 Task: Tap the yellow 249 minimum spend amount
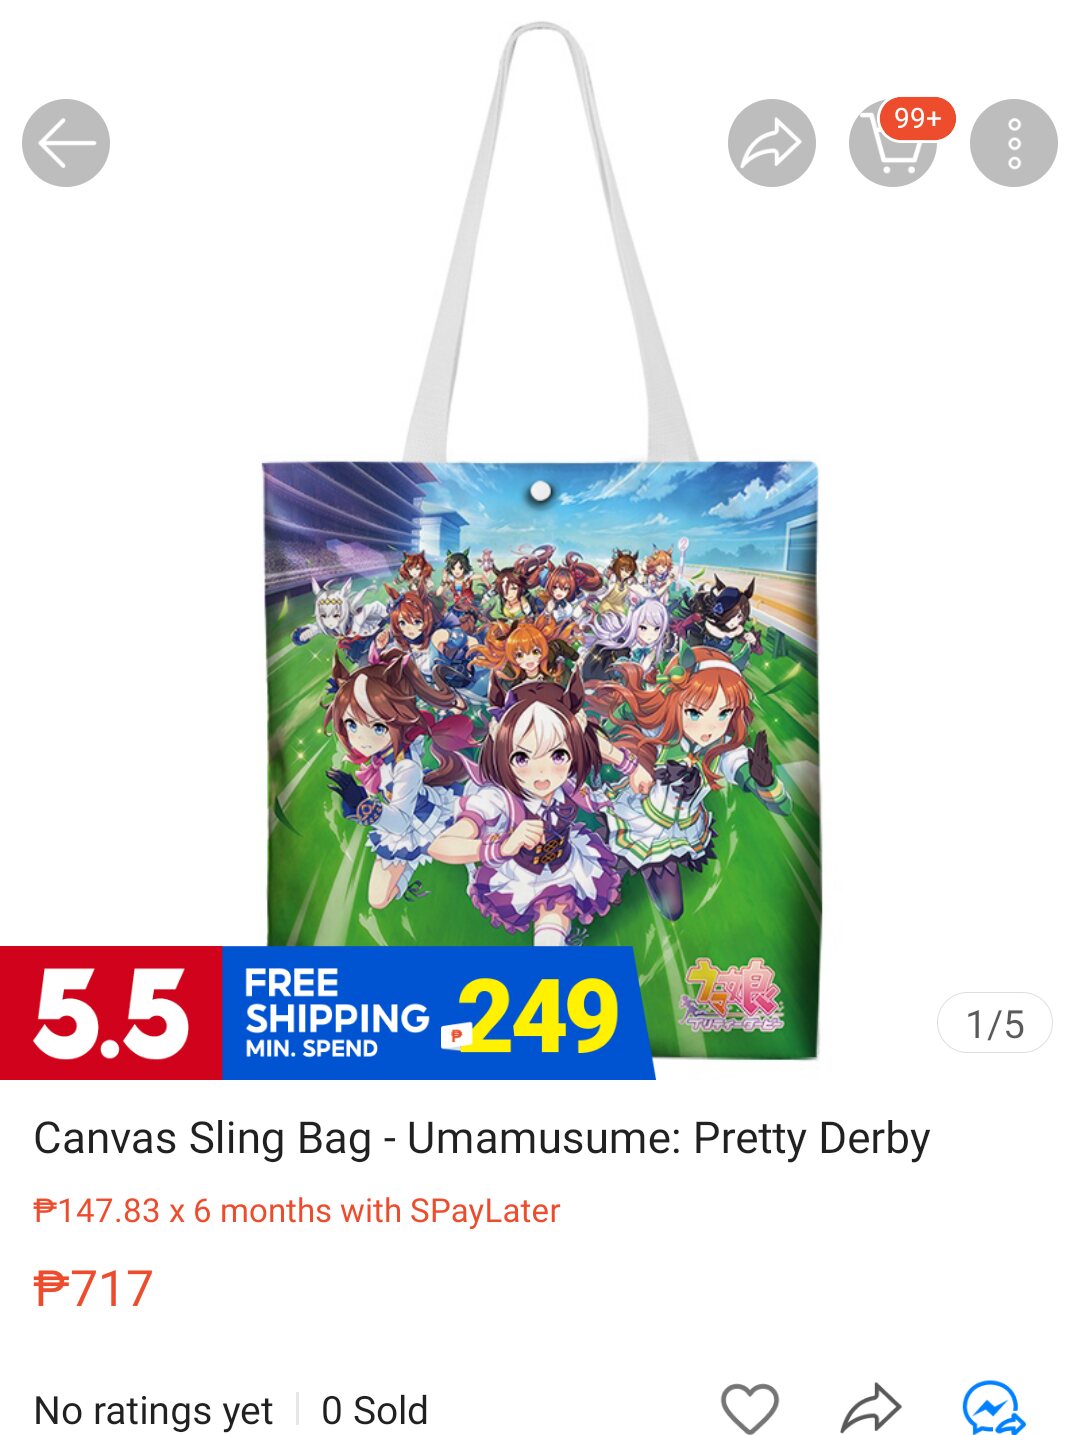tap(539, 1016)
